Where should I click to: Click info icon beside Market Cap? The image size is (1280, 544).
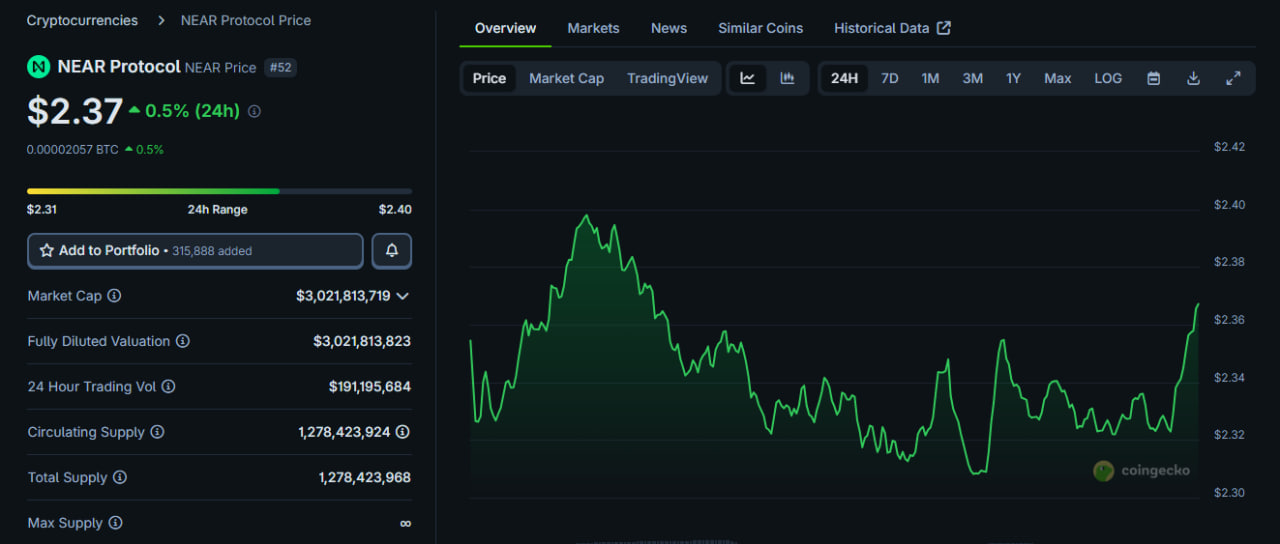(x=114, y=296)
